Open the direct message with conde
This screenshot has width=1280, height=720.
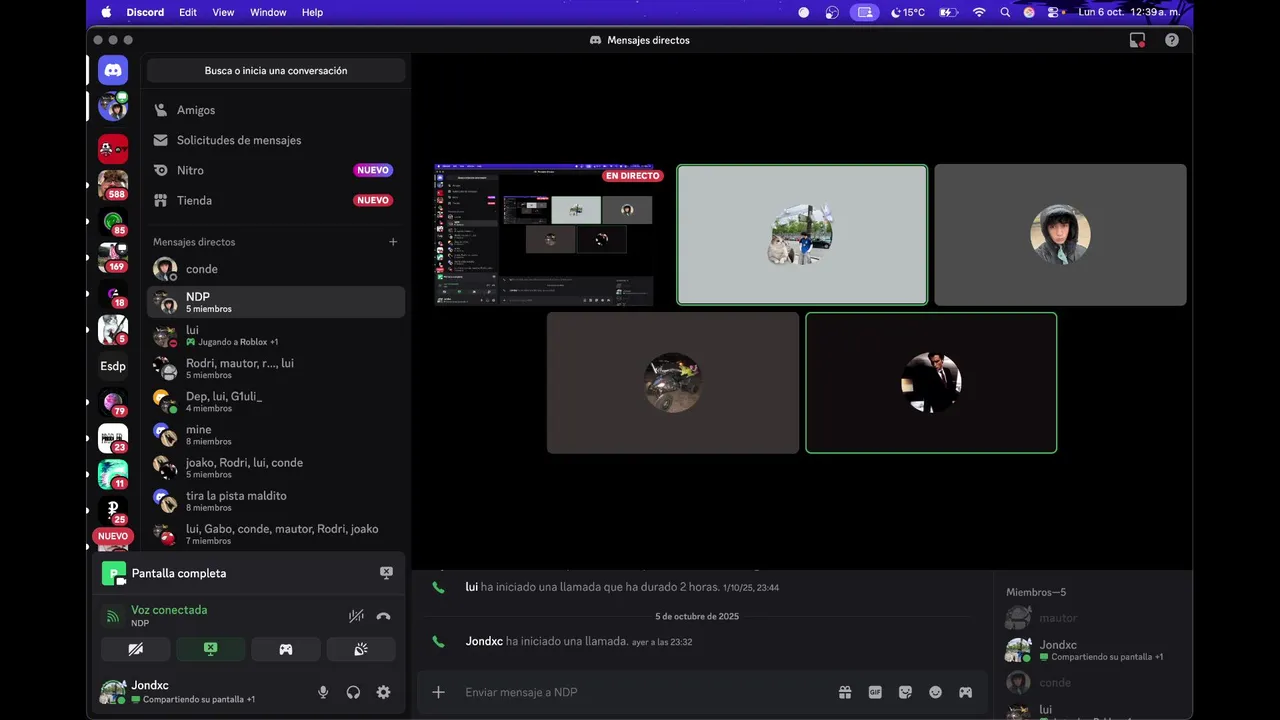click(x=276, y=269)
